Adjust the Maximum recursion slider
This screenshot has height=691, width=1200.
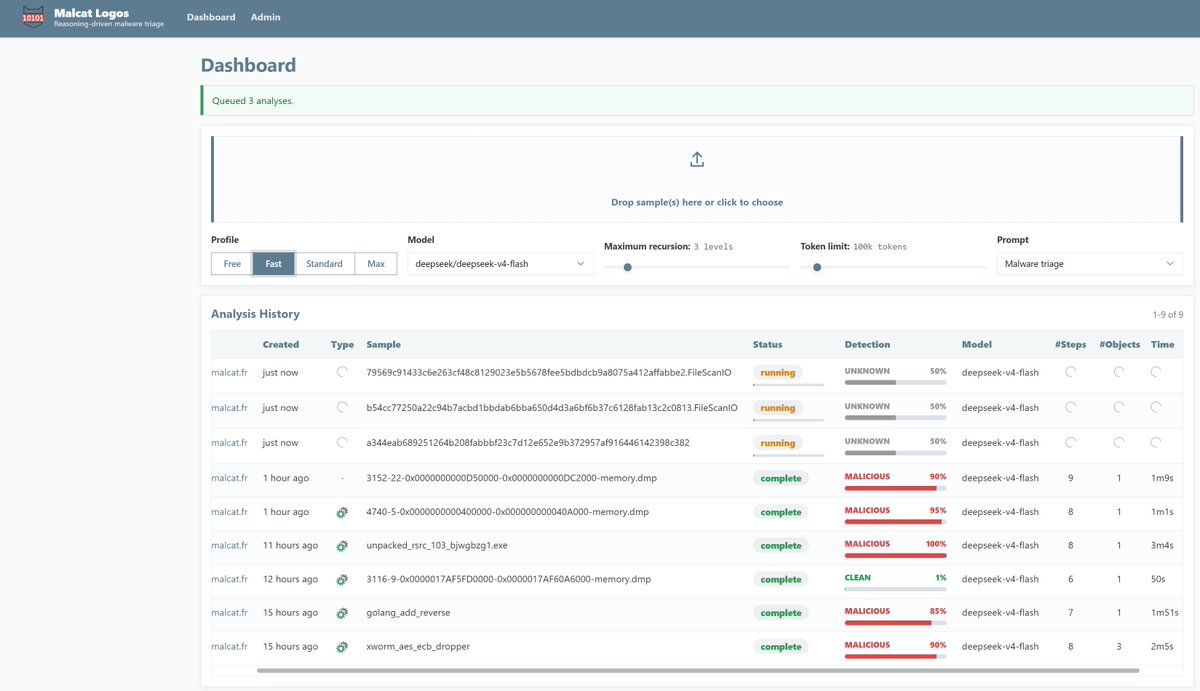click(697, 267)
